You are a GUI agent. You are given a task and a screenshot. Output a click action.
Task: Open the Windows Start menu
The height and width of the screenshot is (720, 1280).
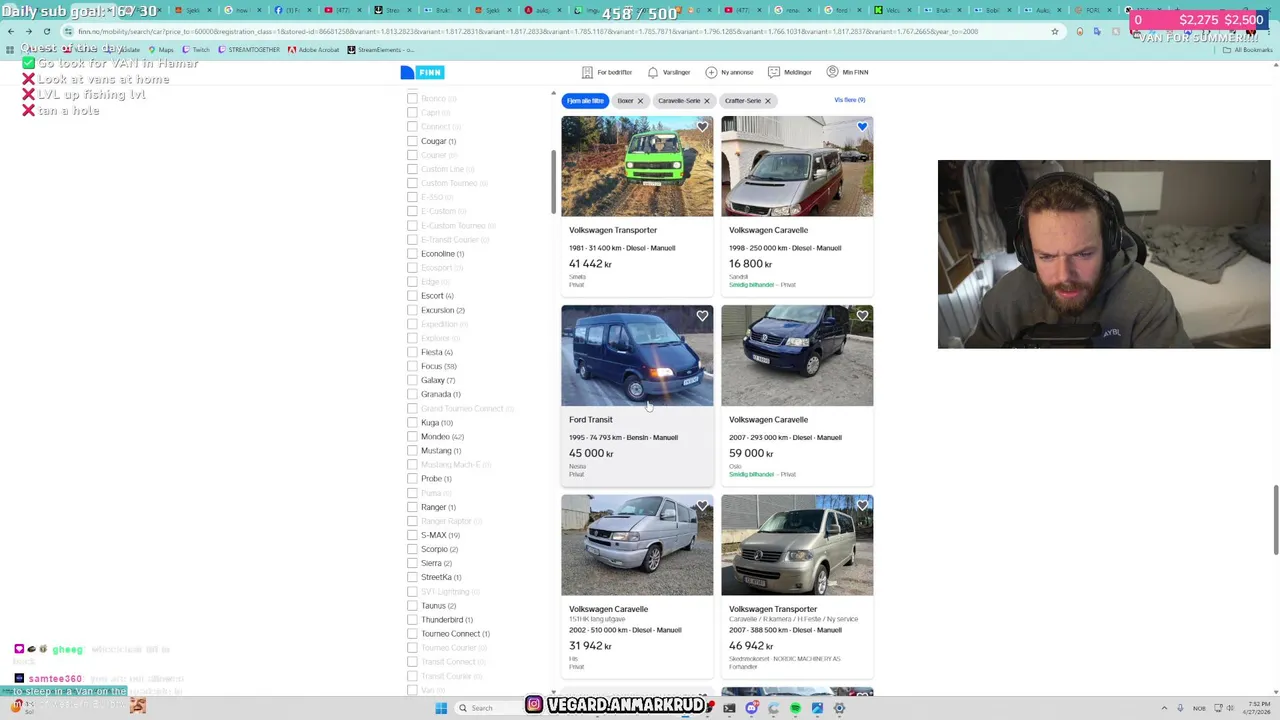(x=441, y=708)
